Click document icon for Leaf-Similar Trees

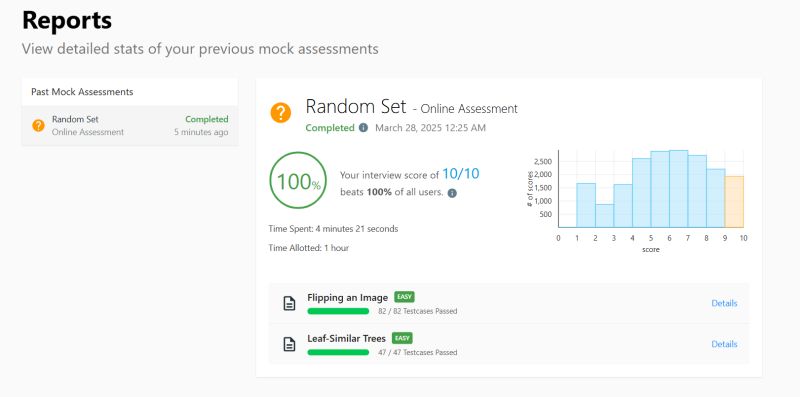[289, 344]
